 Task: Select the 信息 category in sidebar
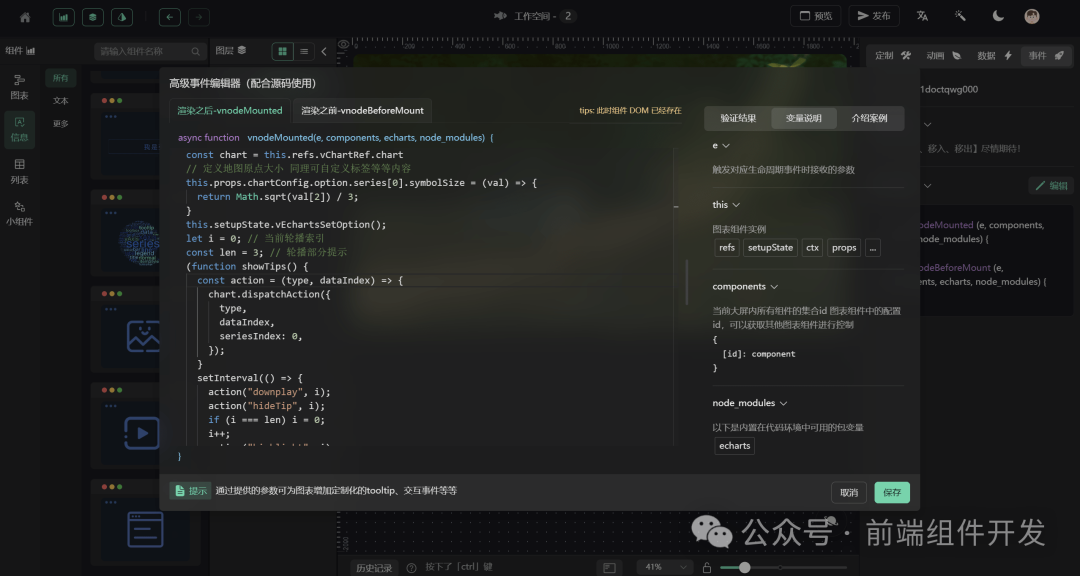[x=19, y=130]
